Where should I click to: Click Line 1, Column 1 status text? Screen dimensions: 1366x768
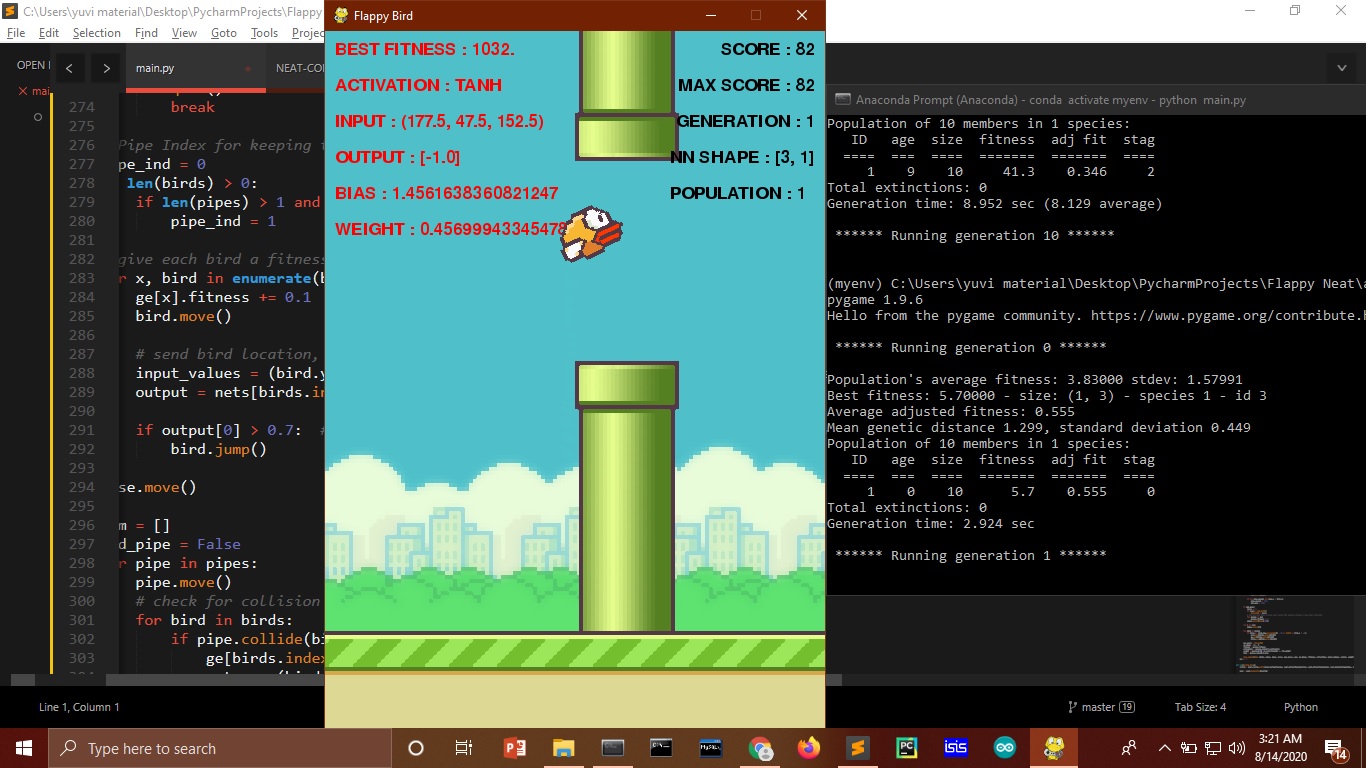[79, 707]
